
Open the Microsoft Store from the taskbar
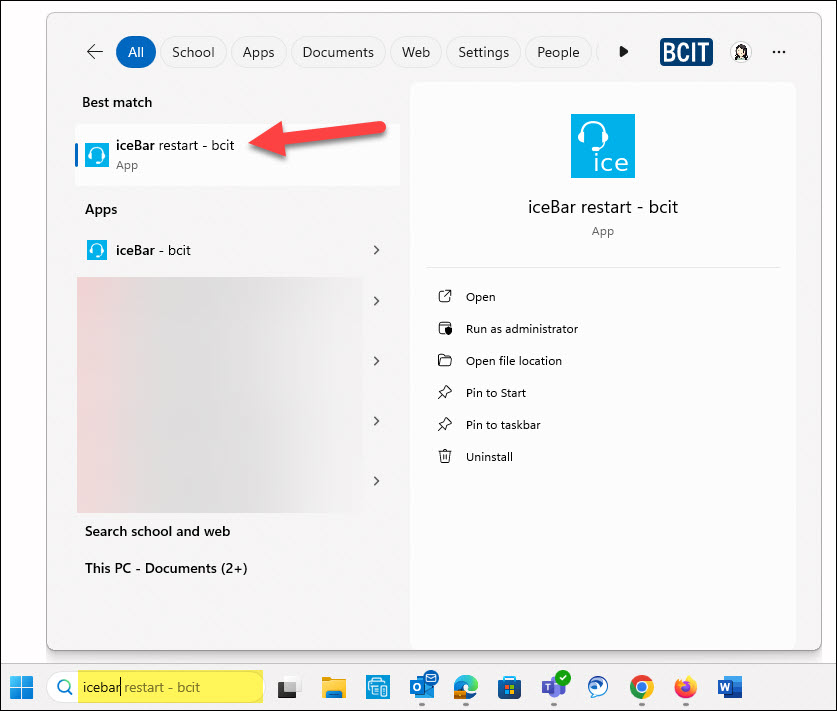pos(509,687)
